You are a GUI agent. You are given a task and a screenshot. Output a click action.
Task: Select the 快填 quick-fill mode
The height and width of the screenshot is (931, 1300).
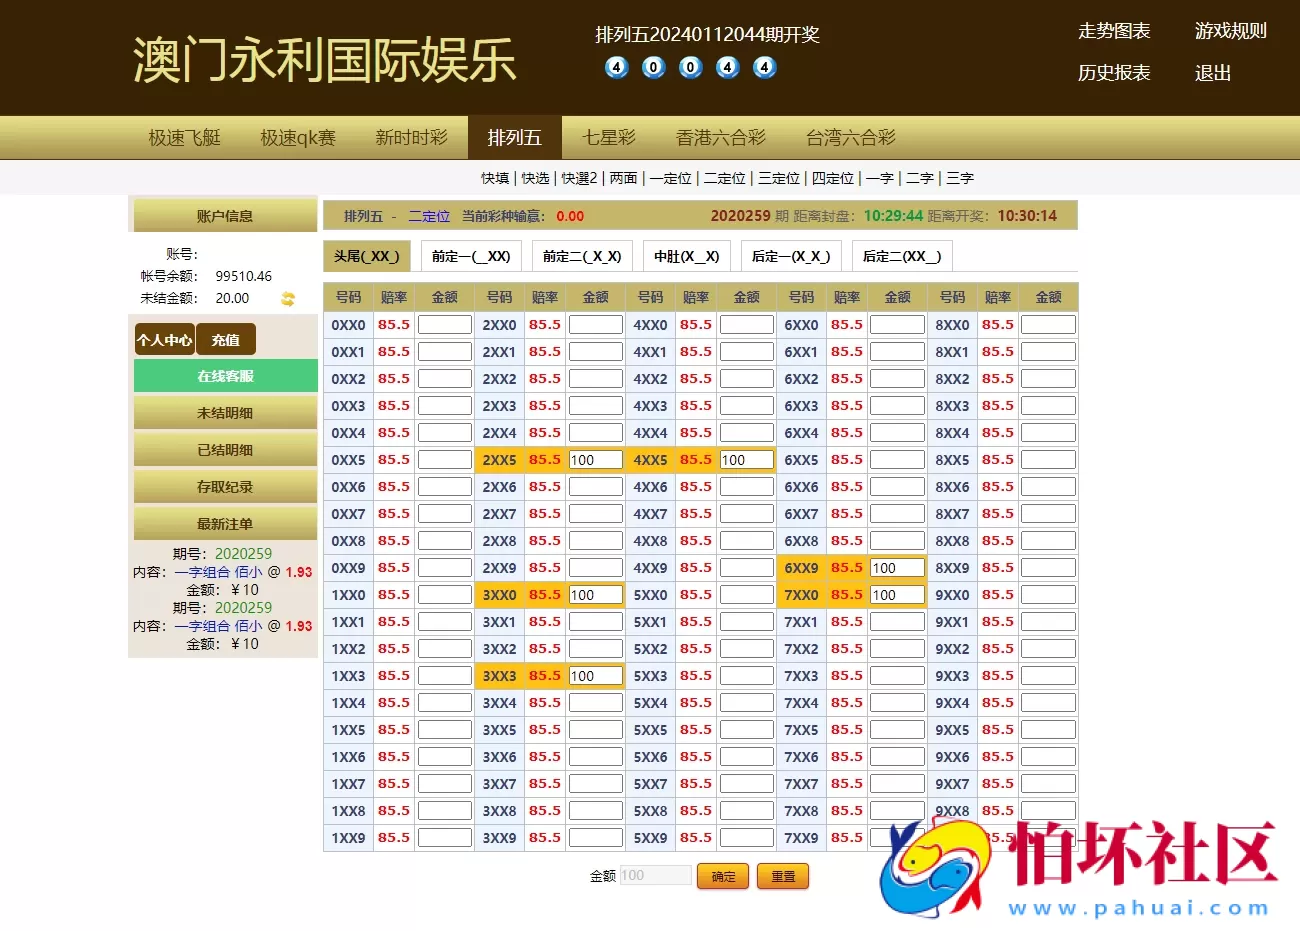pos(498,177)
